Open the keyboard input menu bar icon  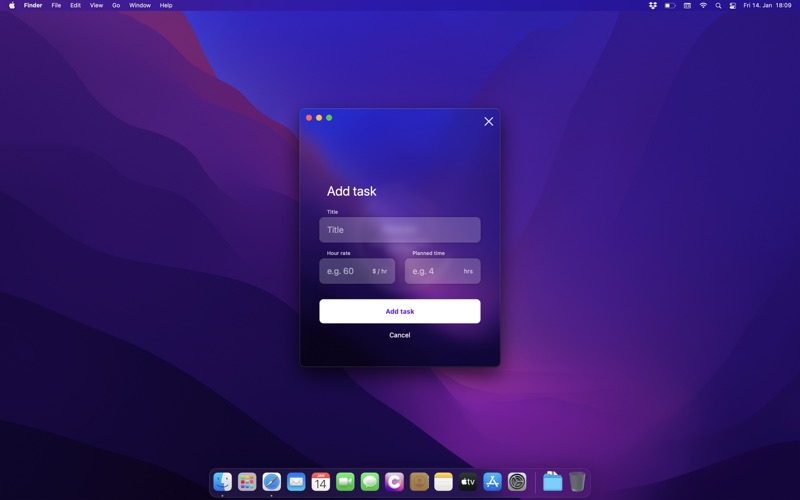pyautogui.click(x=687, y=6)
